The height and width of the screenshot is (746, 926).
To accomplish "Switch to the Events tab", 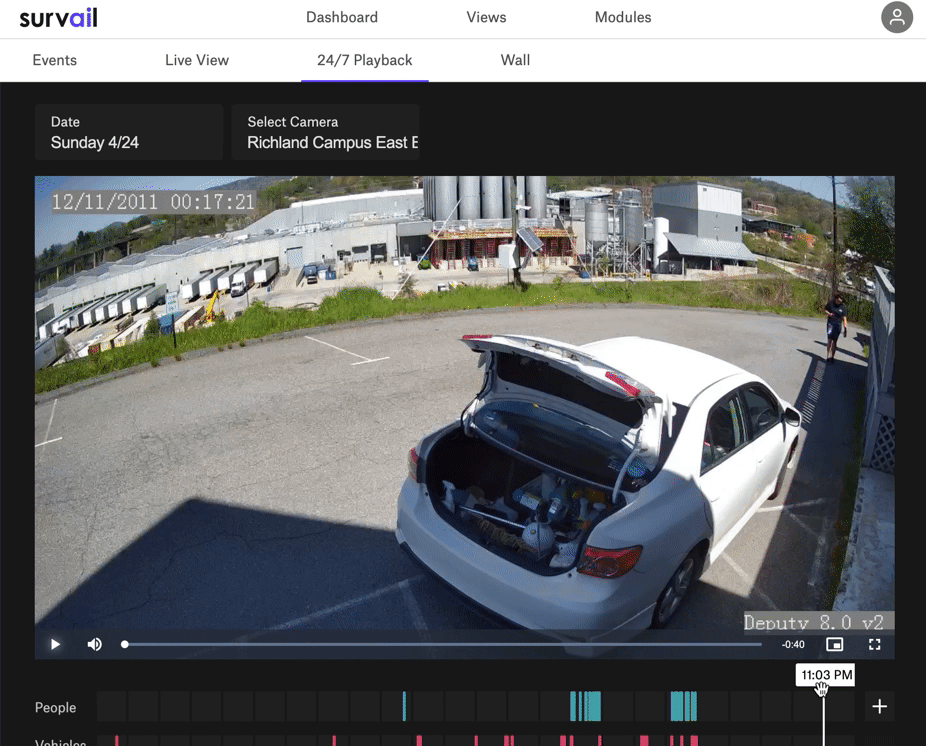I will click(x=55, y=60).
